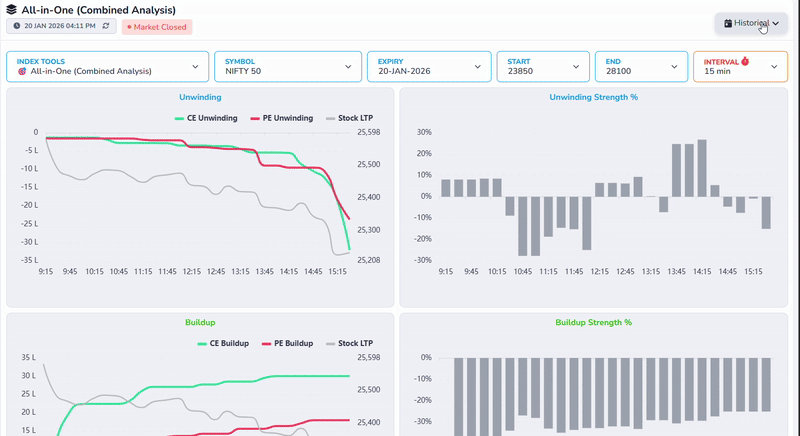Click the red dot in Market Closed badge
Image resolution: width=800 pixels, height=436 pixels.
129,27
